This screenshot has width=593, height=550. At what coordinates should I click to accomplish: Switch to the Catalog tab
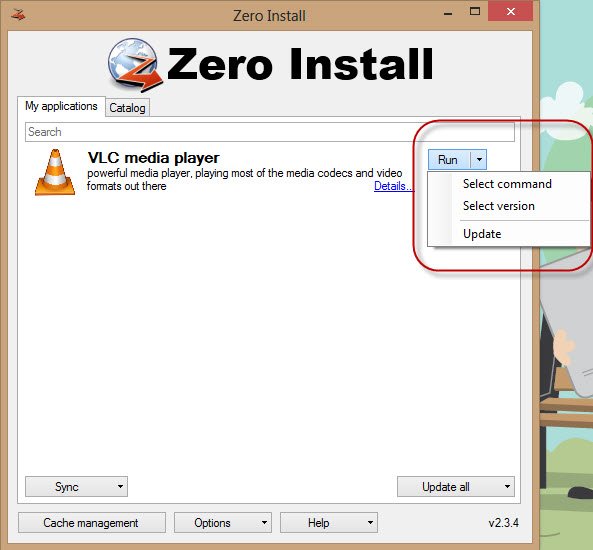(127, 108)
